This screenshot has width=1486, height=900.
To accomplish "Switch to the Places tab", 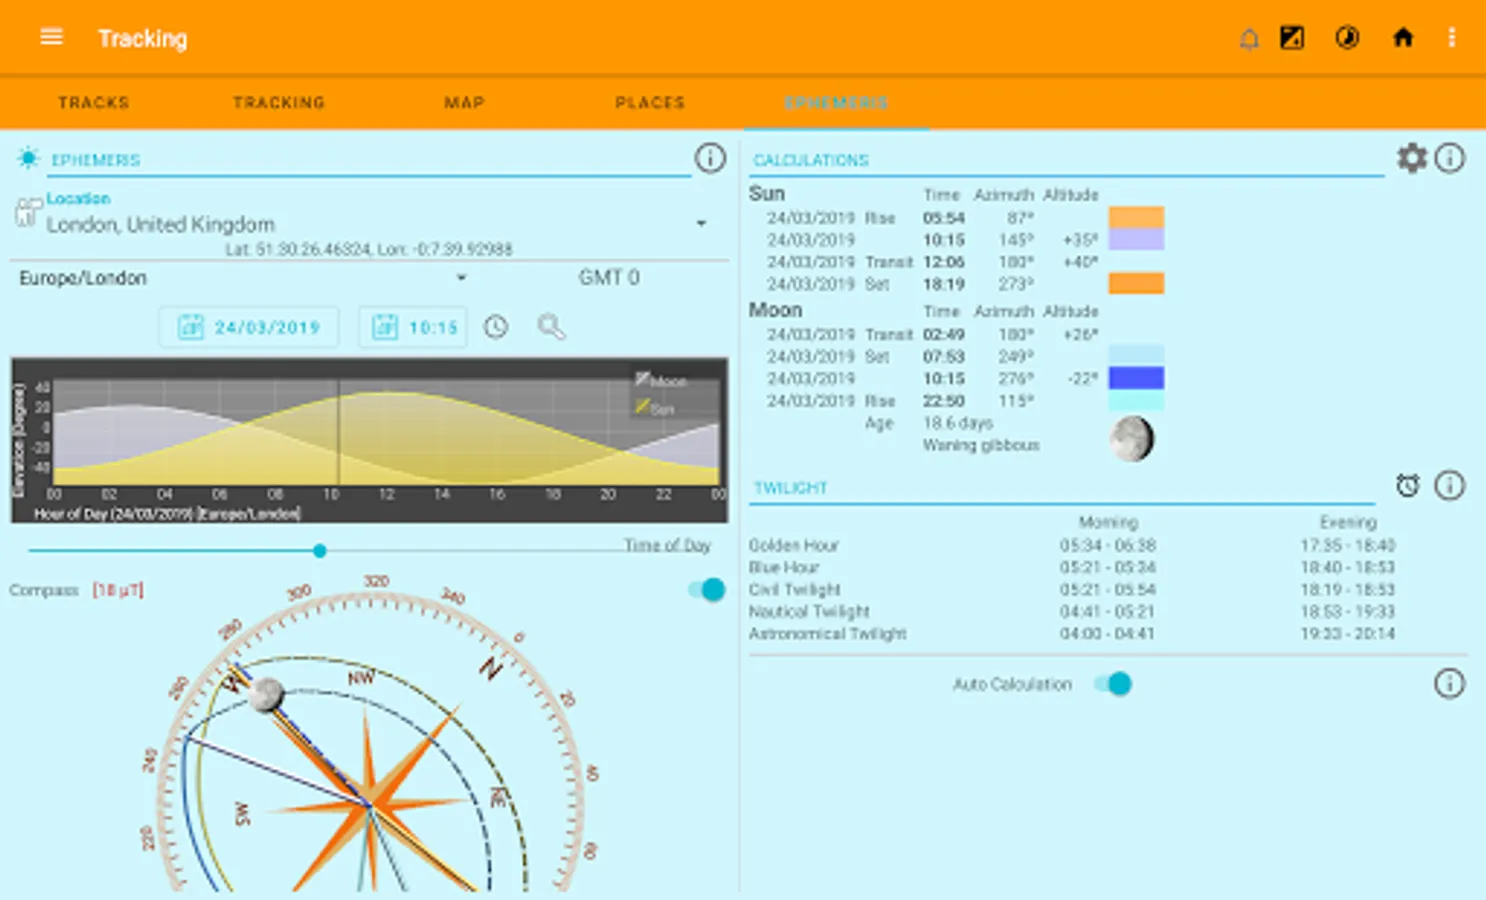I will click(650, 103).
